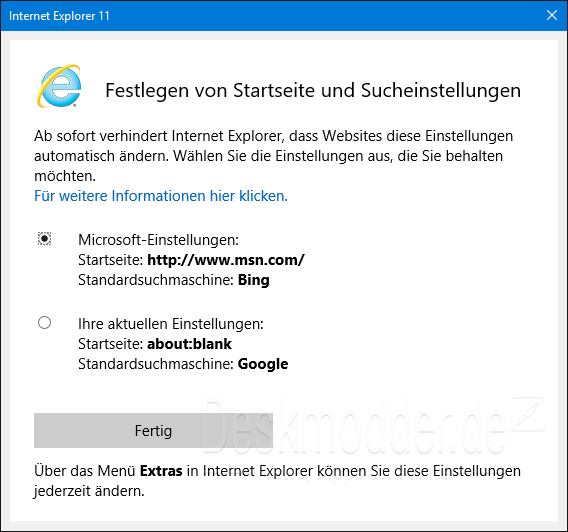Click the Internet Explorer logo icon
This screenshot has height=532, width=568.
[x=59, y=86]
